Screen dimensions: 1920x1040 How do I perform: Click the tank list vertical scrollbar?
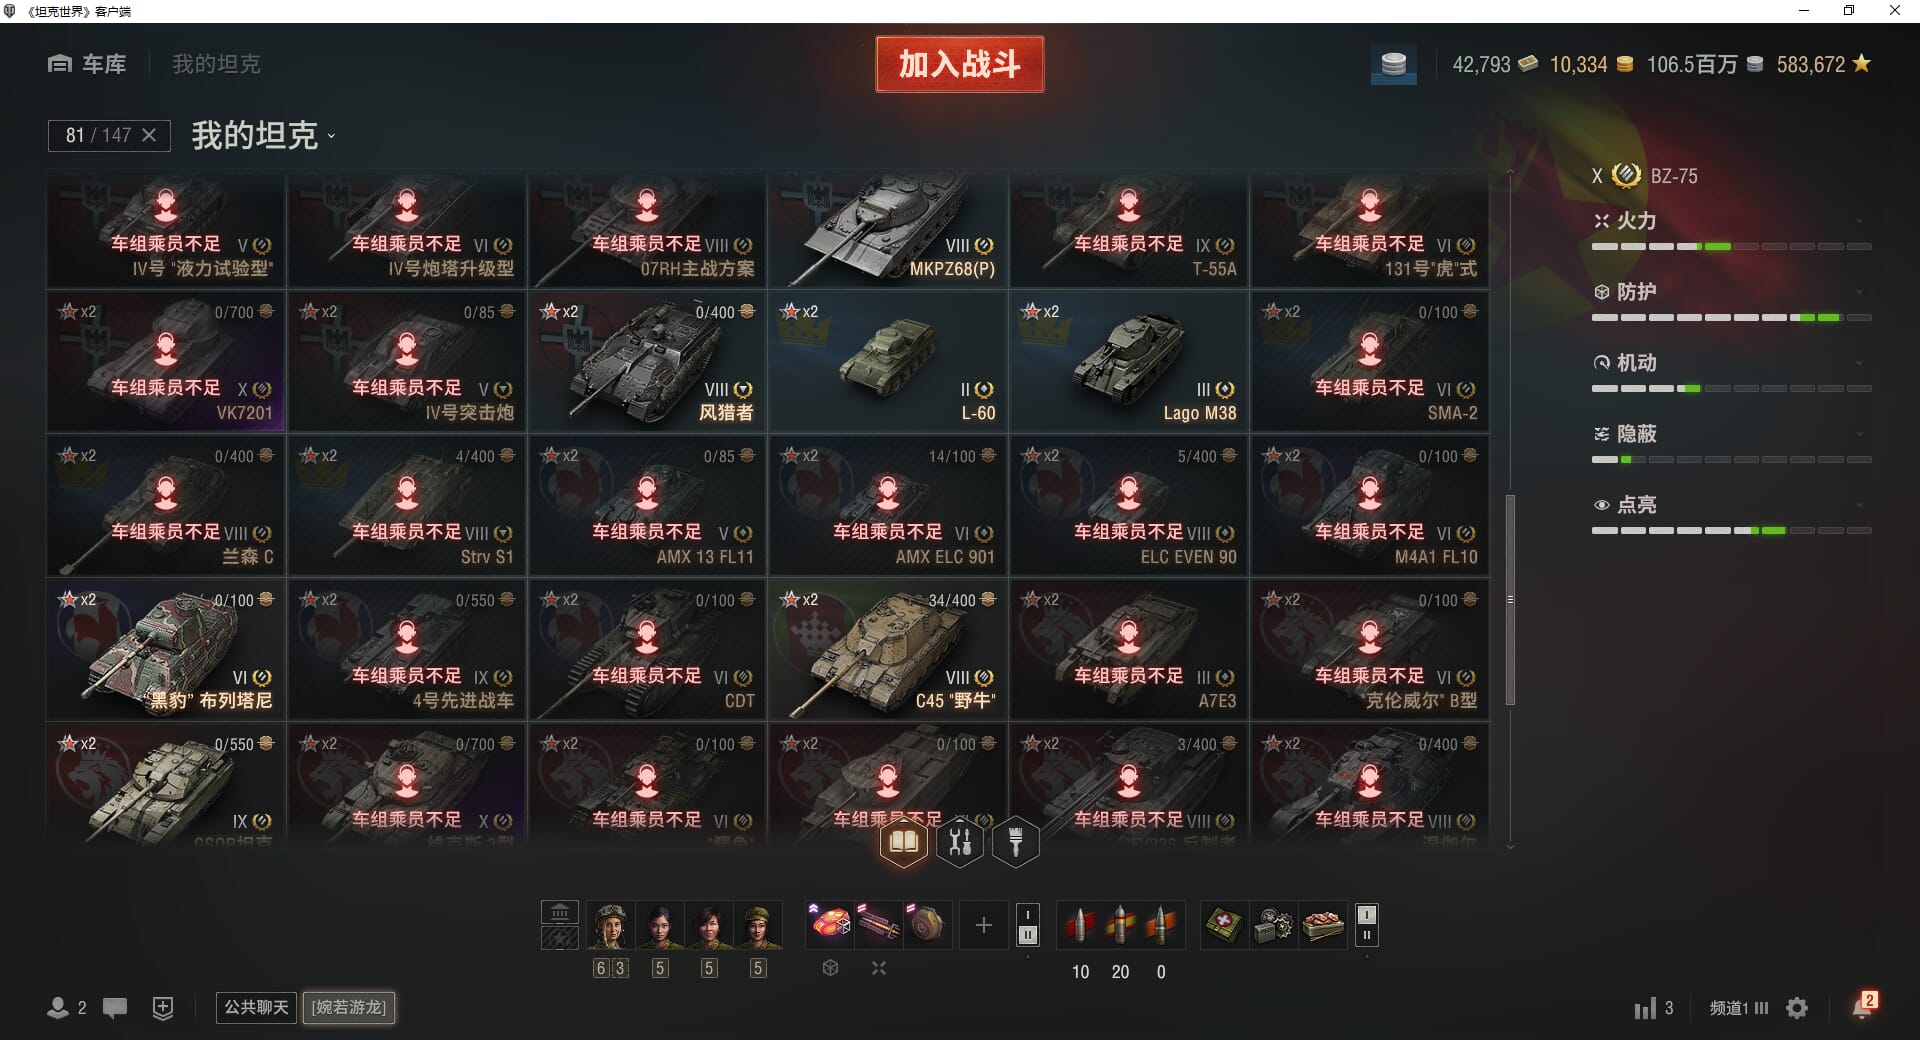[x=1510, y=599]
